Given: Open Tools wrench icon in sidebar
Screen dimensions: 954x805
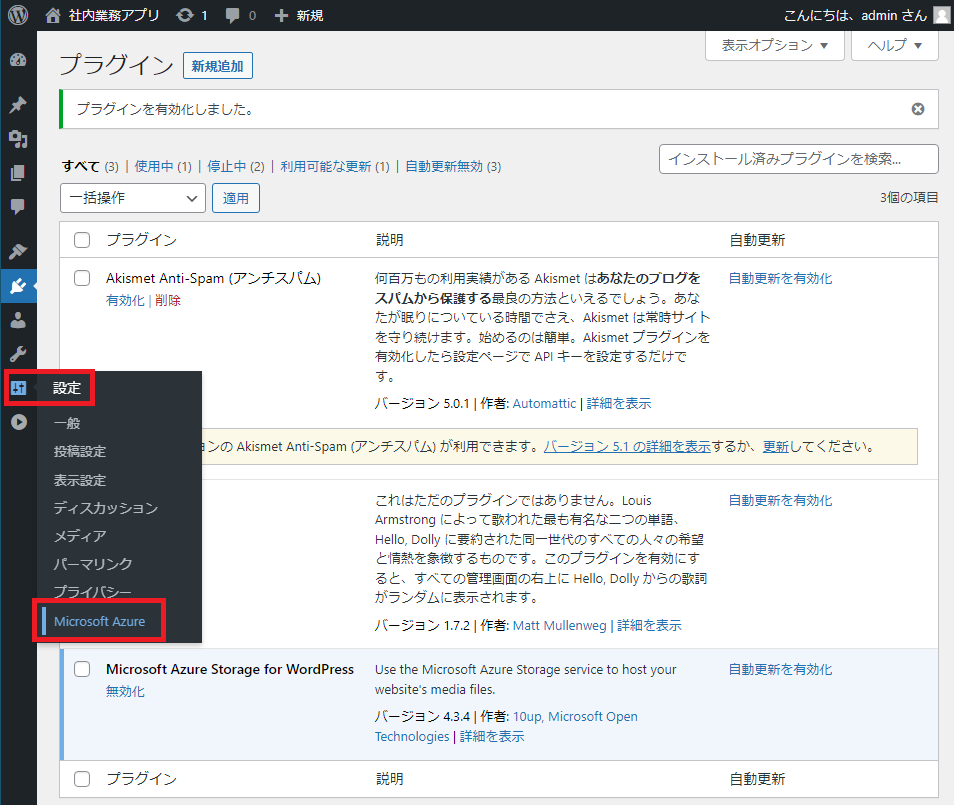Looking at the screenshot, I should coord(18,354).
